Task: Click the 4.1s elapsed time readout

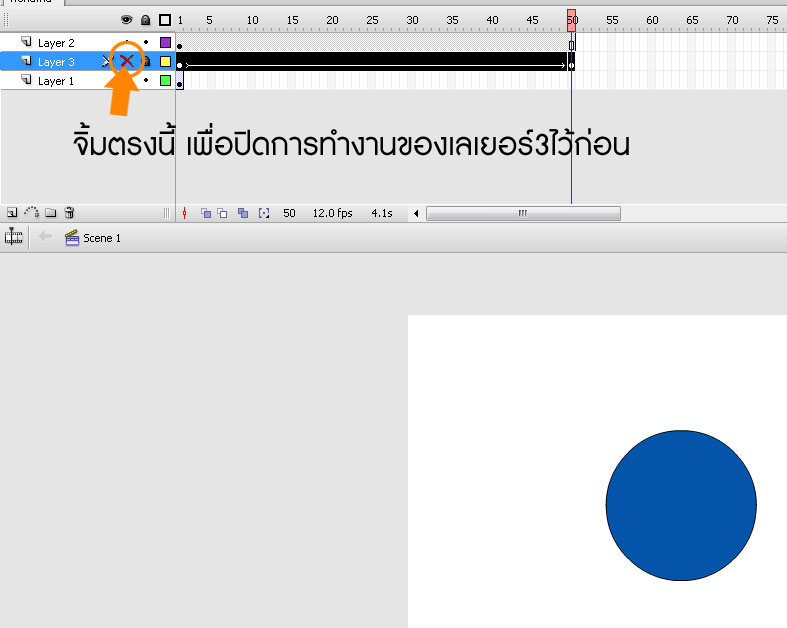Action: (382, 213)
